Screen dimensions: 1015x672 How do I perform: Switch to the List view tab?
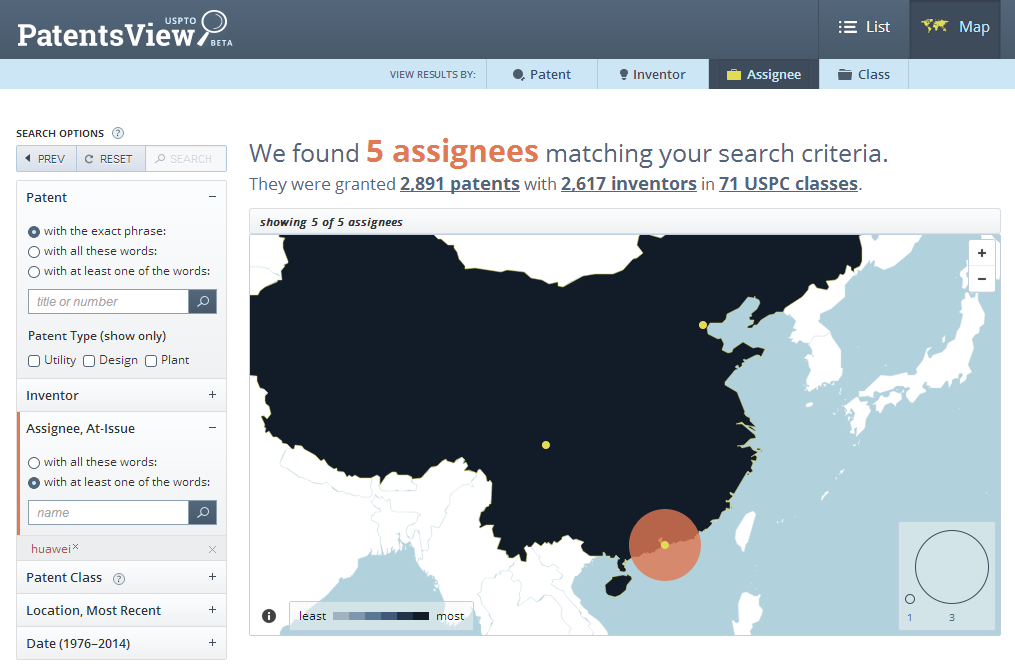(x=864, y=28)
